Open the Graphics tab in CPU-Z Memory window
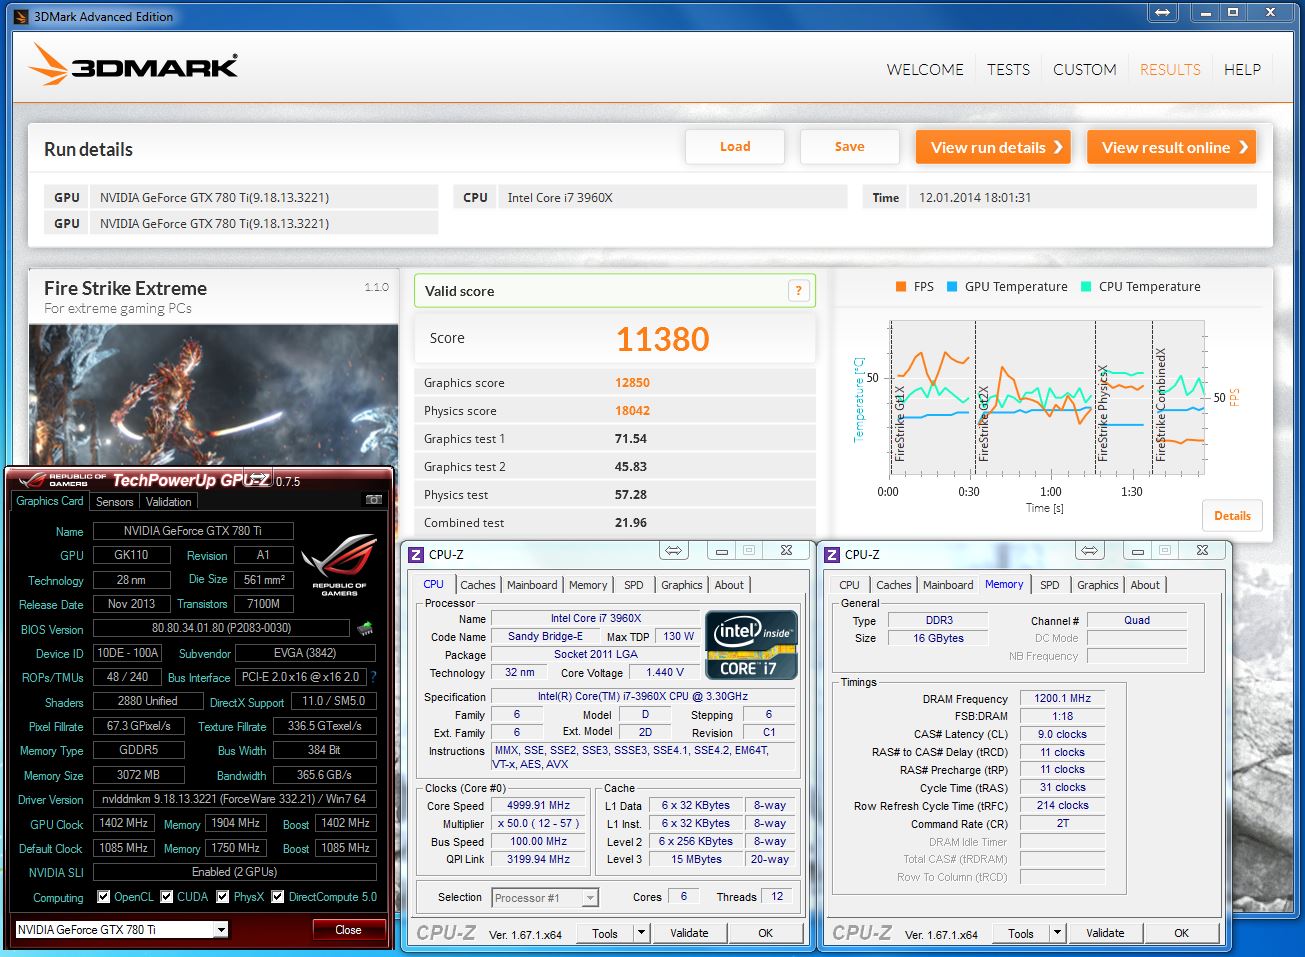The width and height of the screenshot is (1305, 957). coord(1098,585)
